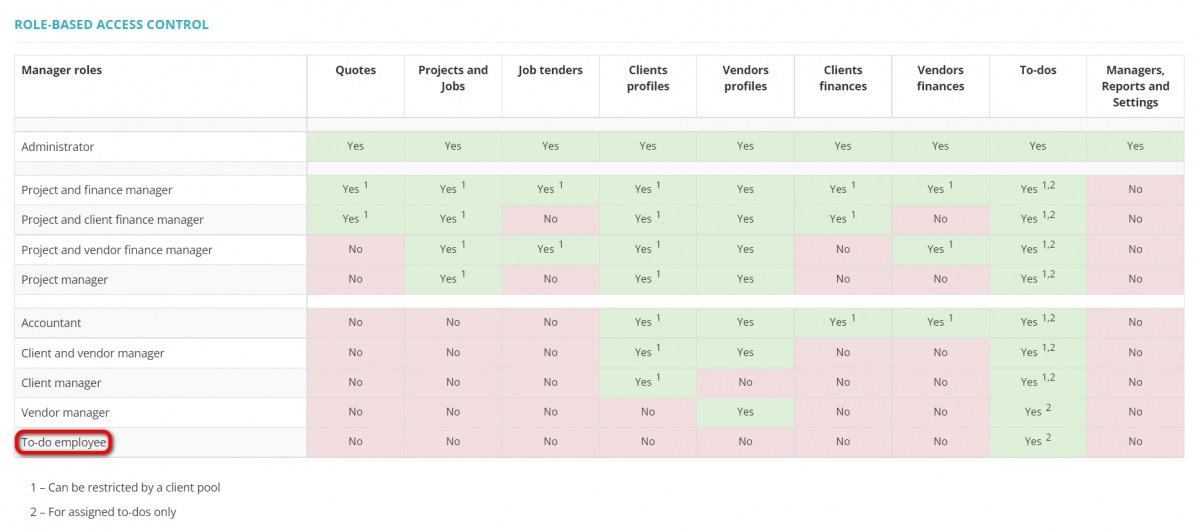Click the Job tenders column header
1200x529 pixels.
click(x=550, y=70)
